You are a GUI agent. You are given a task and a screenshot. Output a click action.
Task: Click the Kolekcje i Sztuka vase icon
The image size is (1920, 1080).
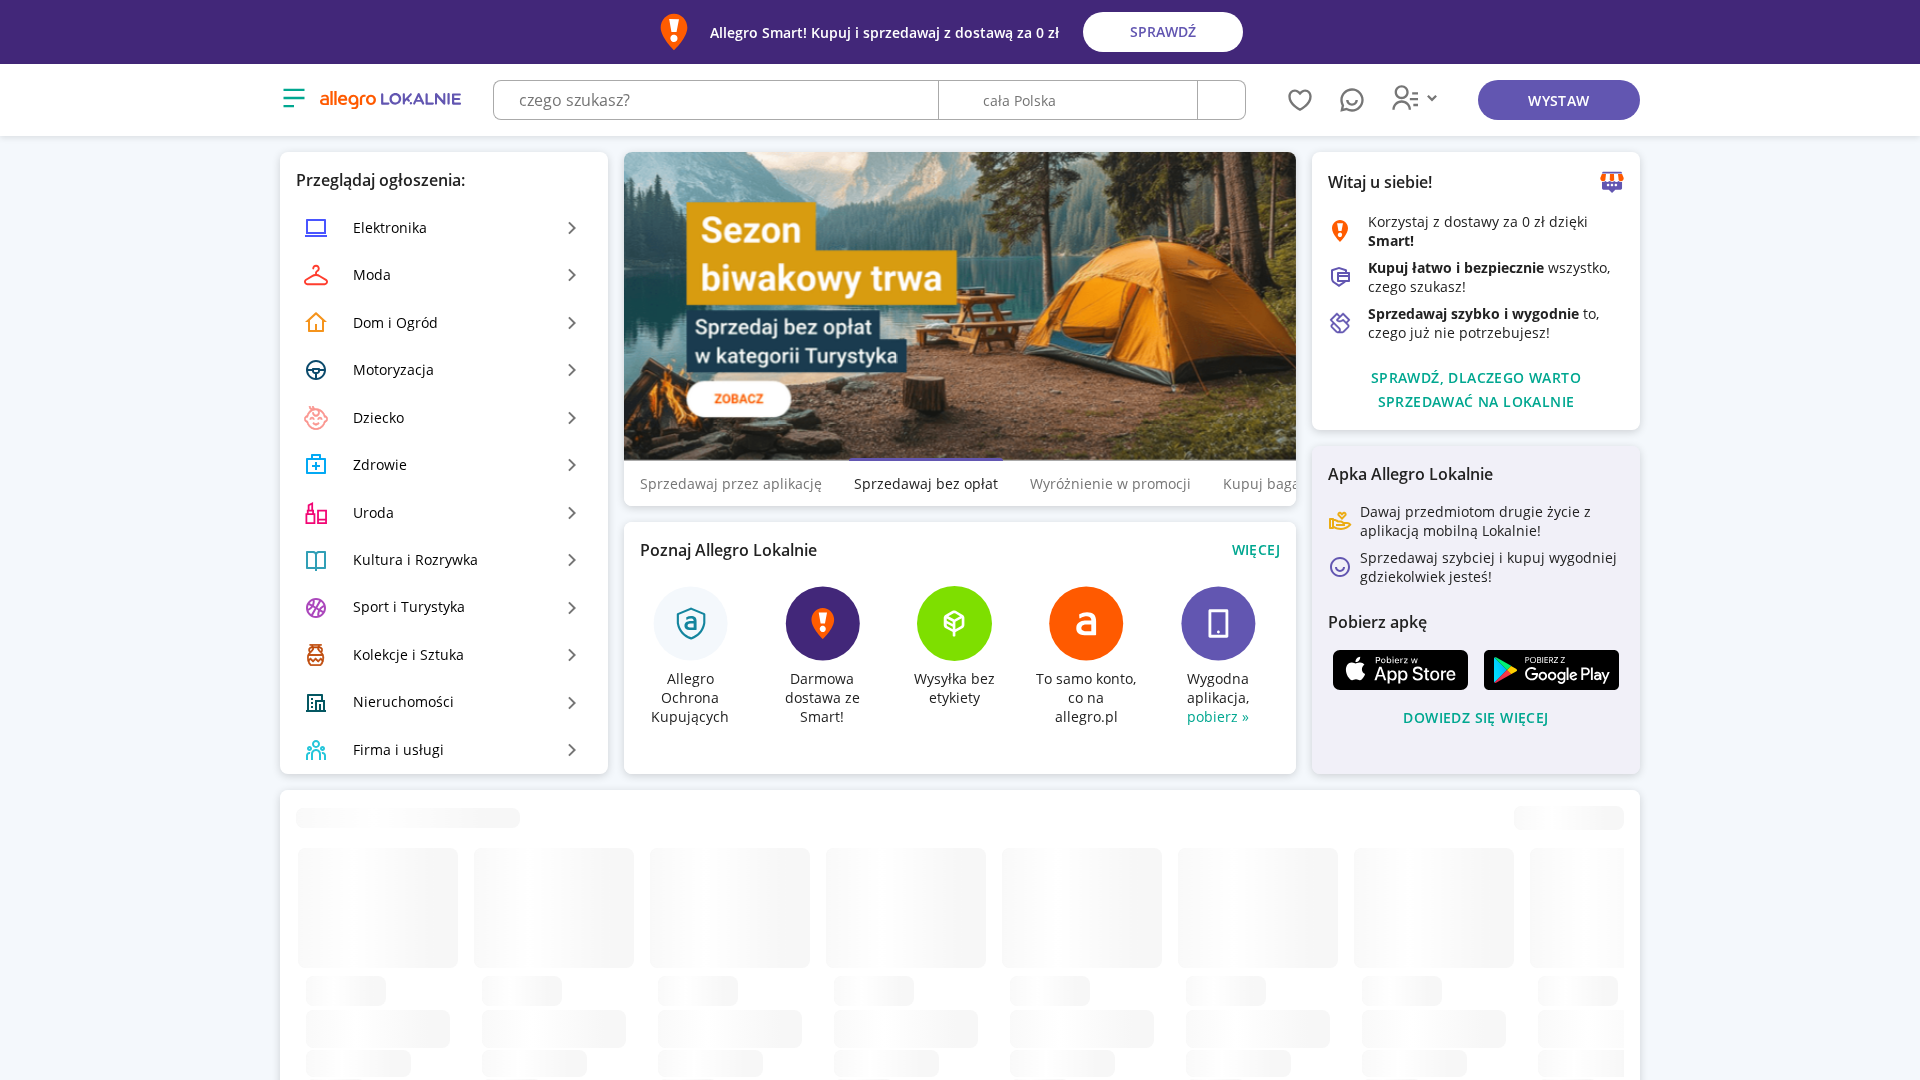[316, 655]
